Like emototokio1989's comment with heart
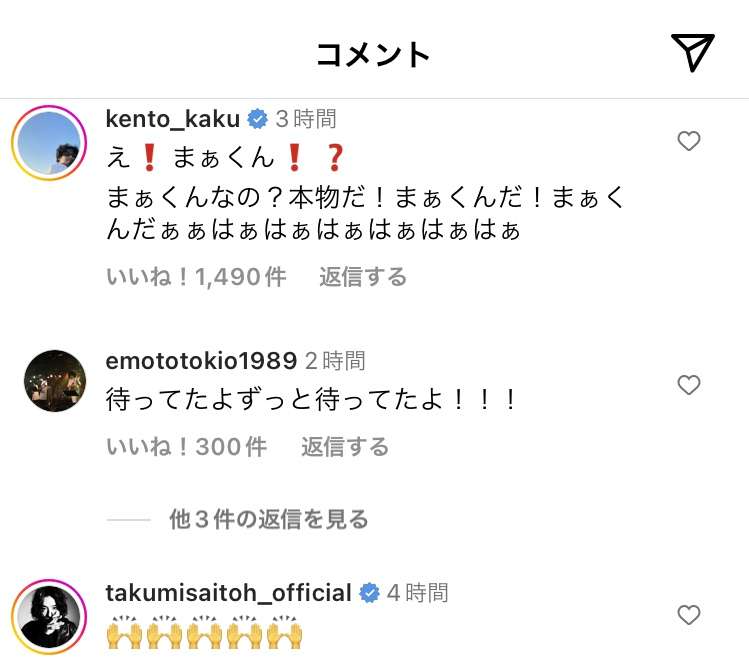This screenshot has height=663, width=749. 689,385
